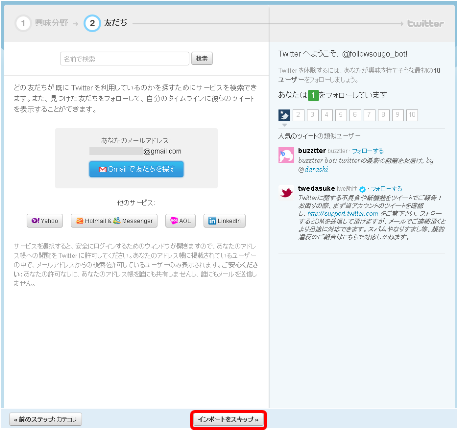Click follow-progress square number 5

341,115
